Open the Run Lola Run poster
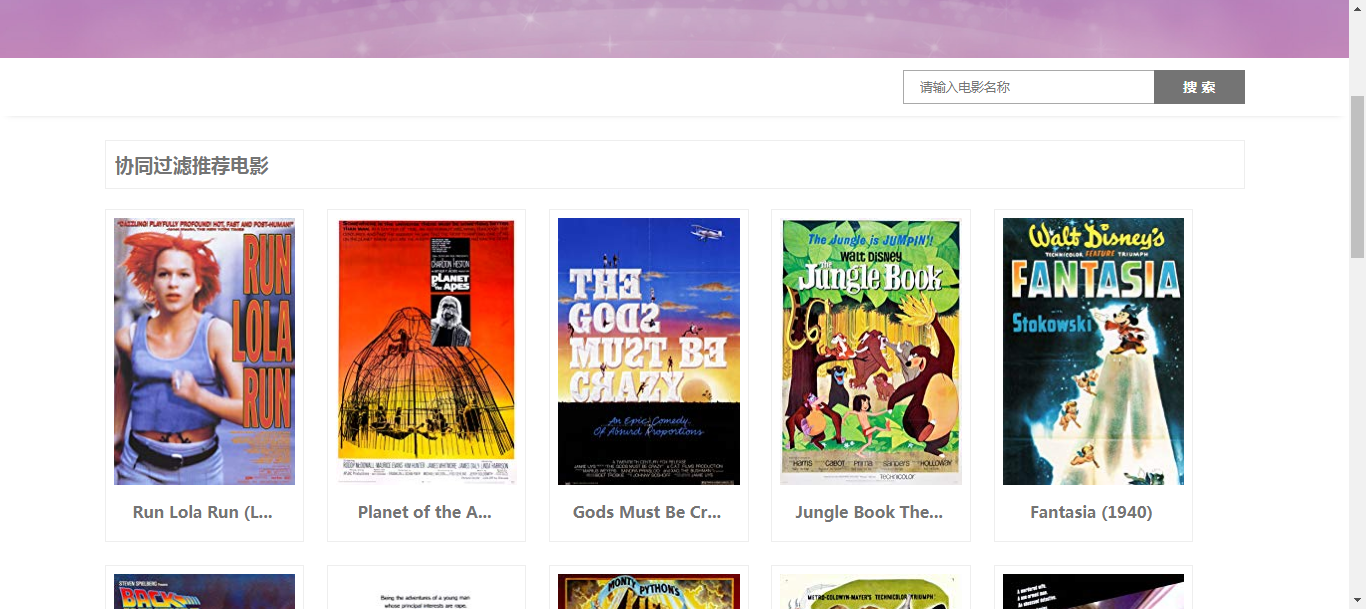 pos(204,351)
